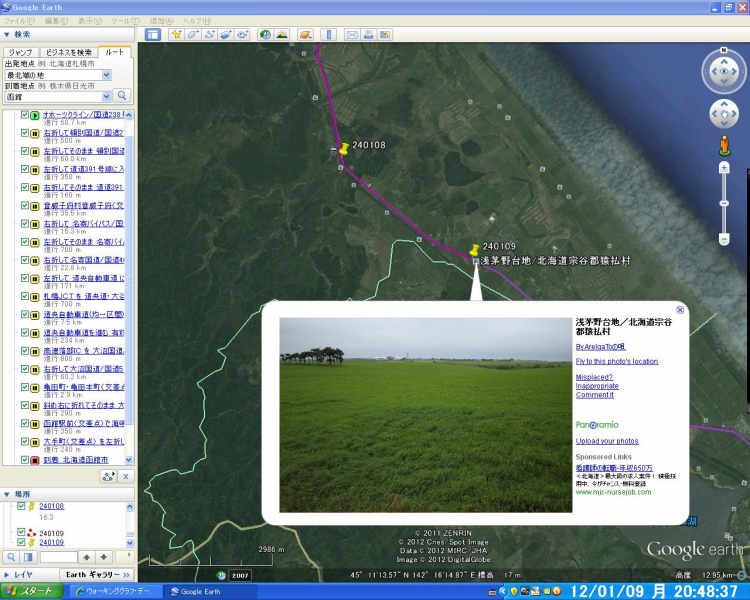Click the yellow pushpin labeled 240108 on map
This screenshot has height=600, width=750.
(x=343, y=149)
